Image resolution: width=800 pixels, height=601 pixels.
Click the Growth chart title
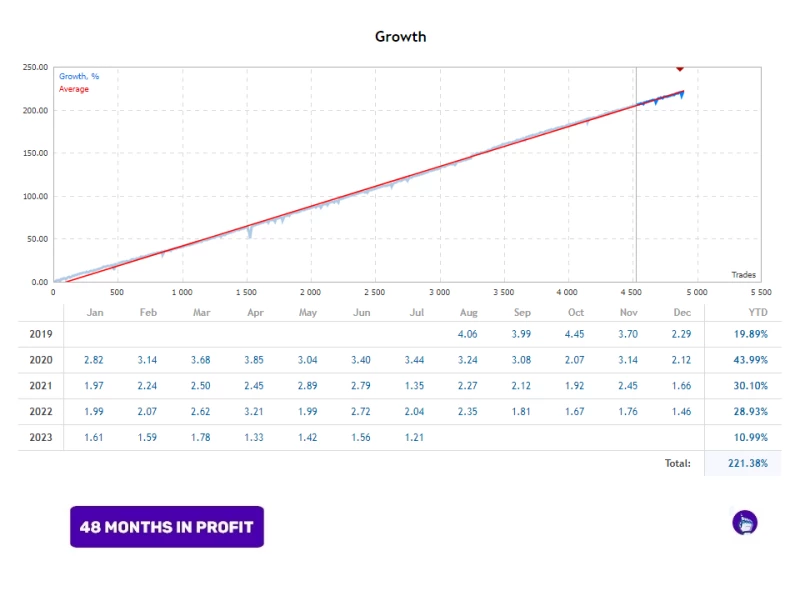point(400,37)
